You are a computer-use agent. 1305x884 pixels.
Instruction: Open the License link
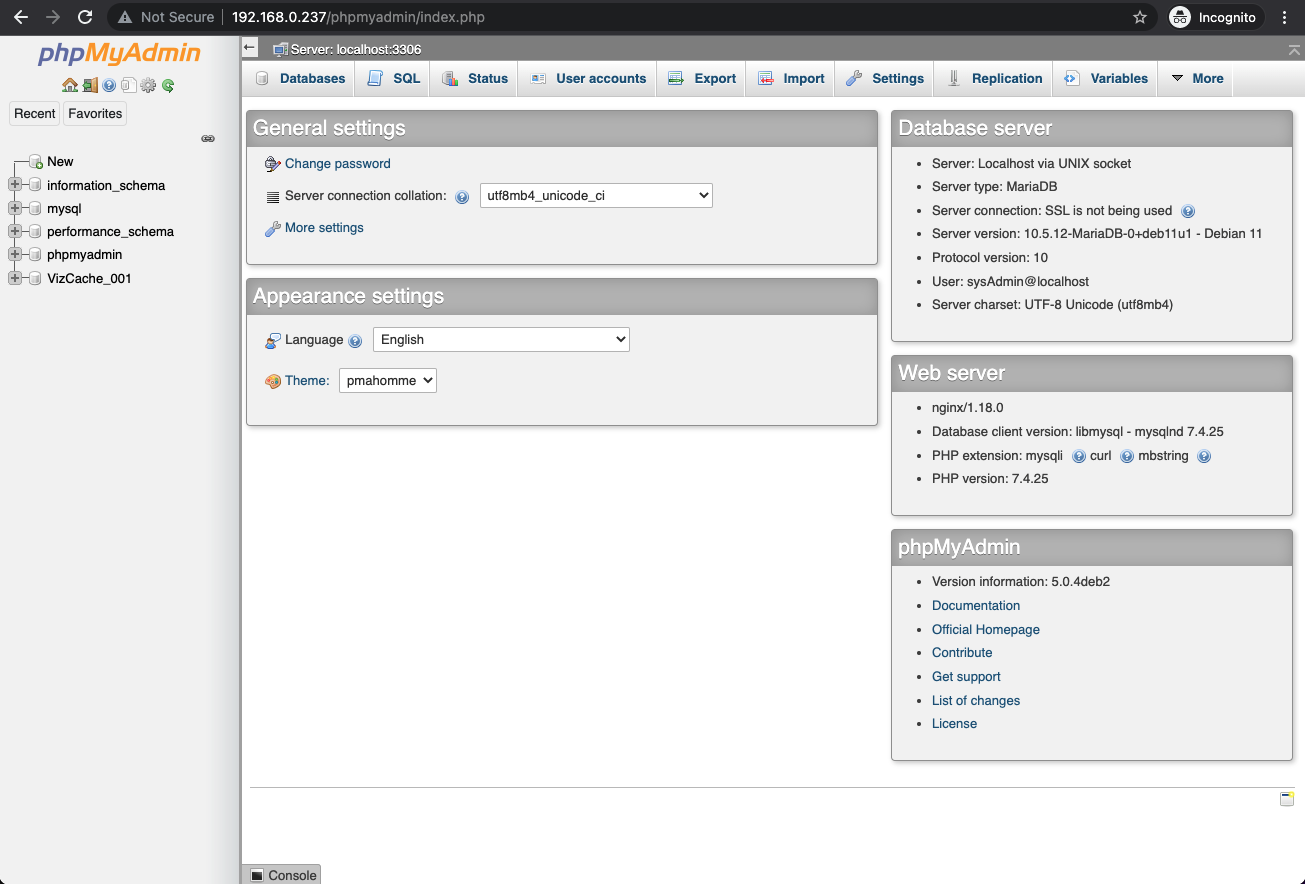(x=954, y=724)
